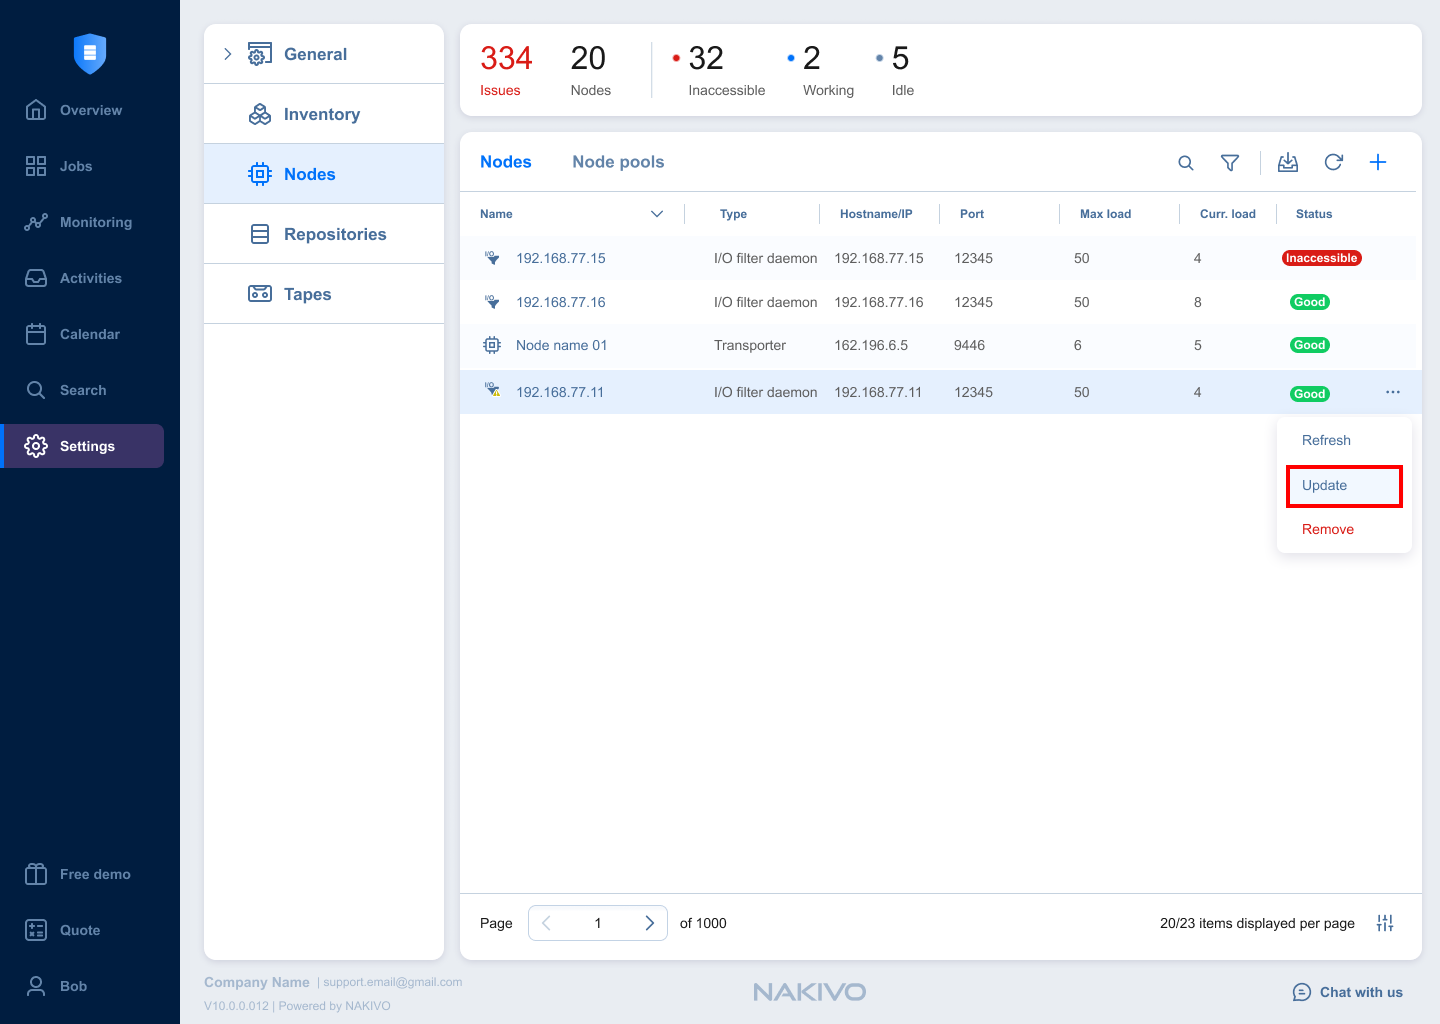The width and height of the screenshot is (1440, 1024).
Task: Click the NAKIVO shield logo
Action: (x=90, y=53)
